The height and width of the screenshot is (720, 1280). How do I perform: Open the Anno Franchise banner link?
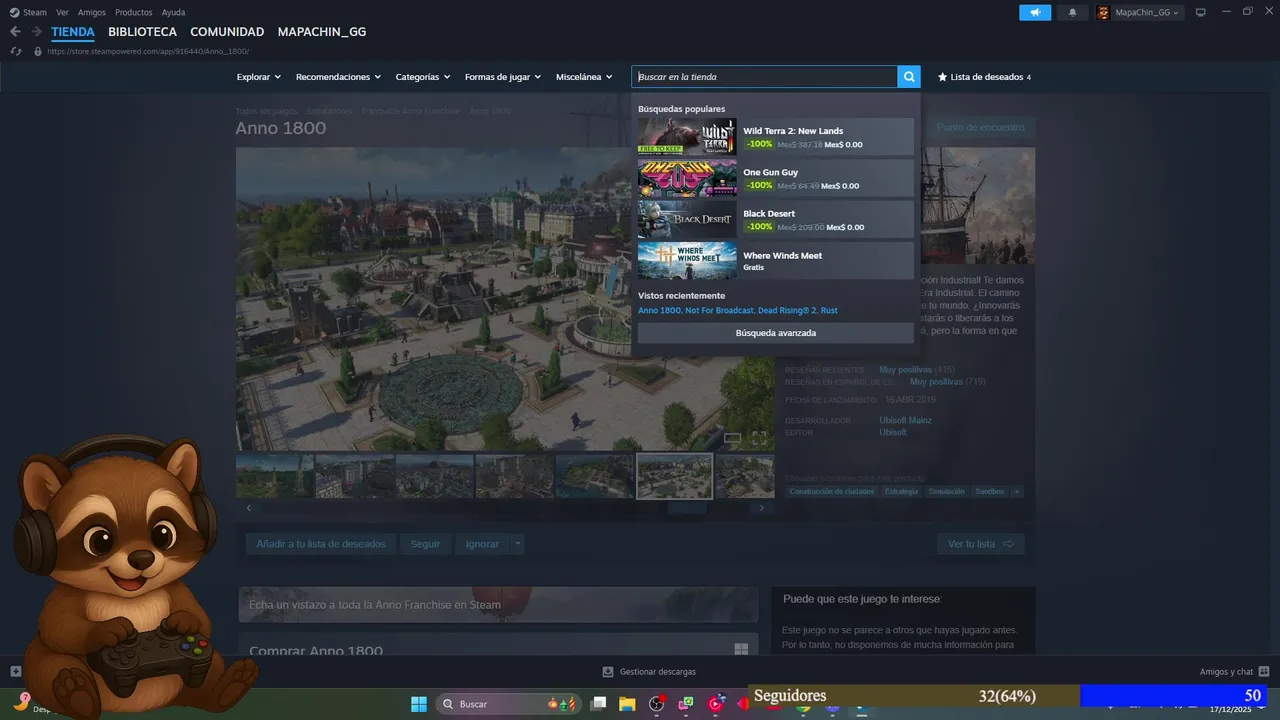pos(498,605)
